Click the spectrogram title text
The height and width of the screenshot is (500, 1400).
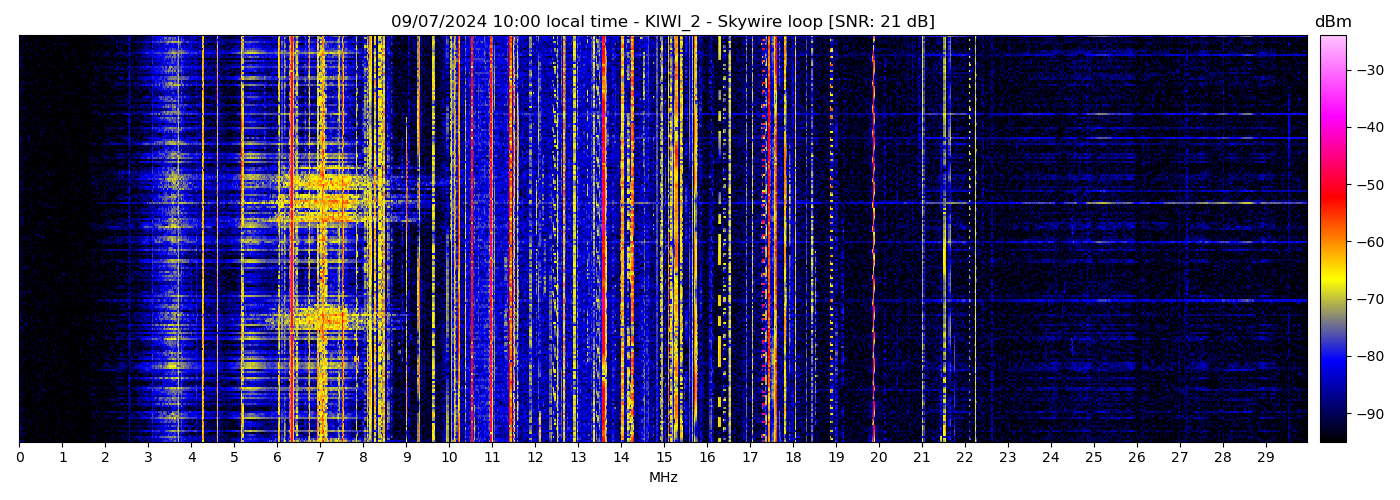point(662,22)
